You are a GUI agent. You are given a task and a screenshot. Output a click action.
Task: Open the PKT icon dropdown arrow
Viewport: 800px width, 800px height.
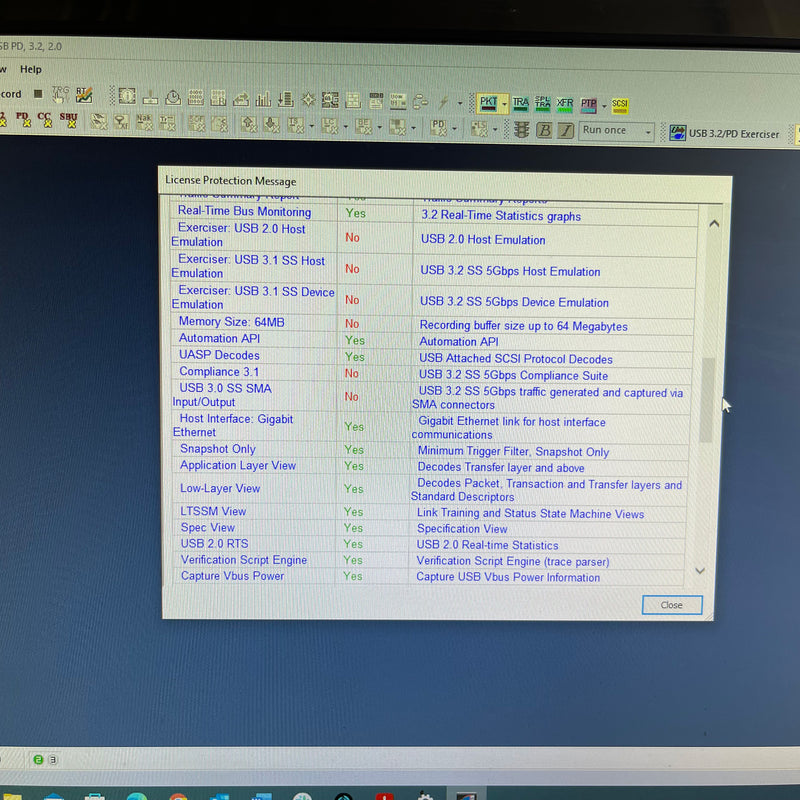pyautogui.click(x=503, y=104)
